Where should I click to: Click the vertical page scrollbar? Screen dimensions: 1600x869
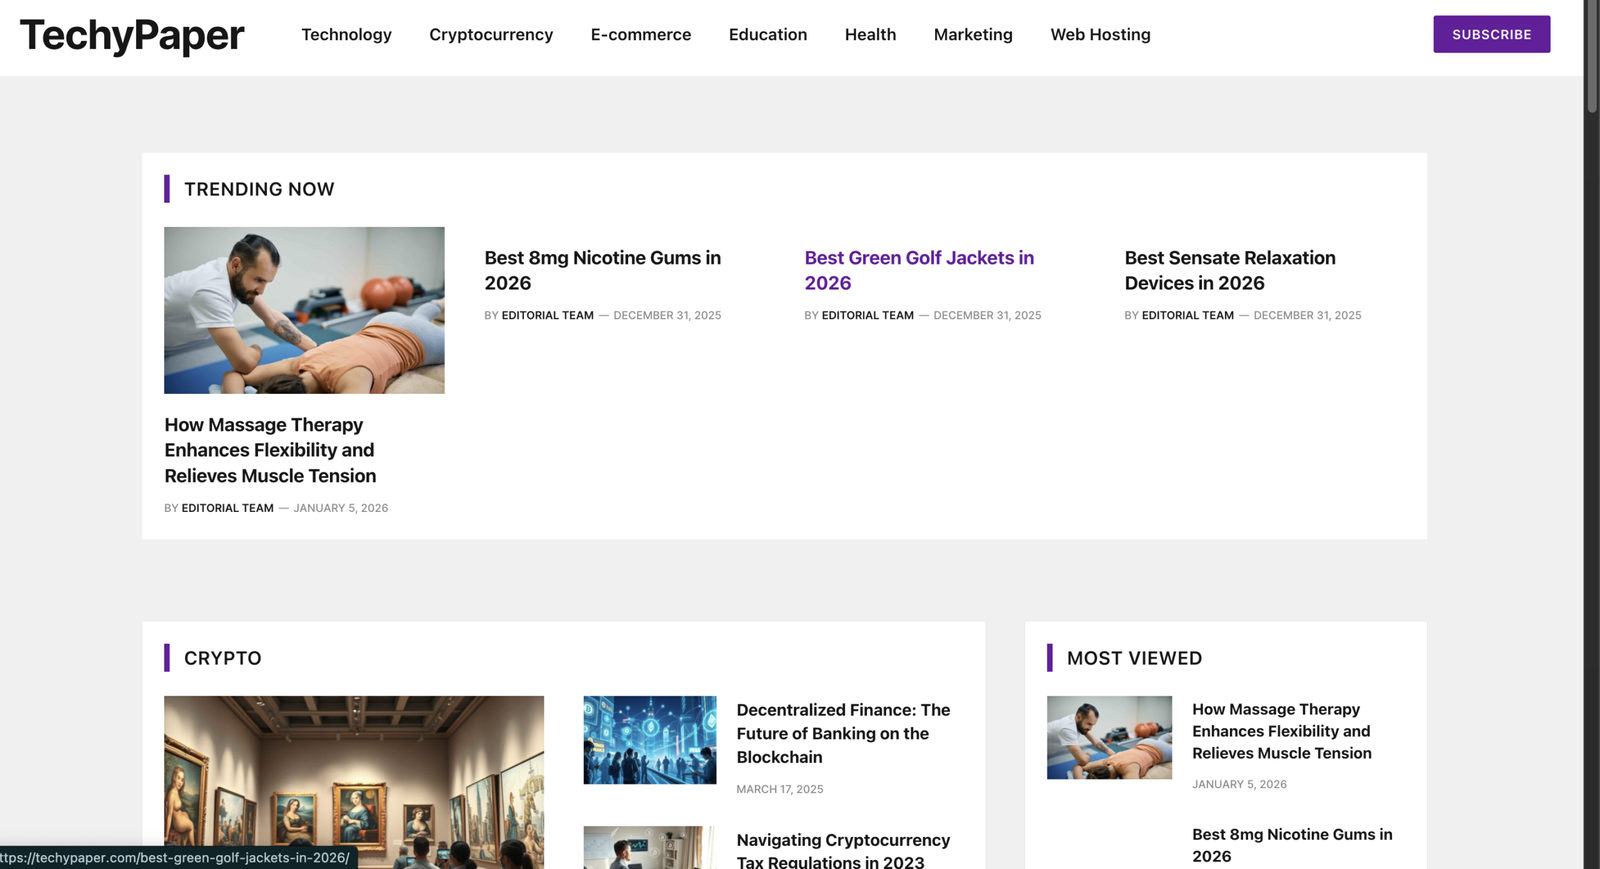[x=1592, y=60]
